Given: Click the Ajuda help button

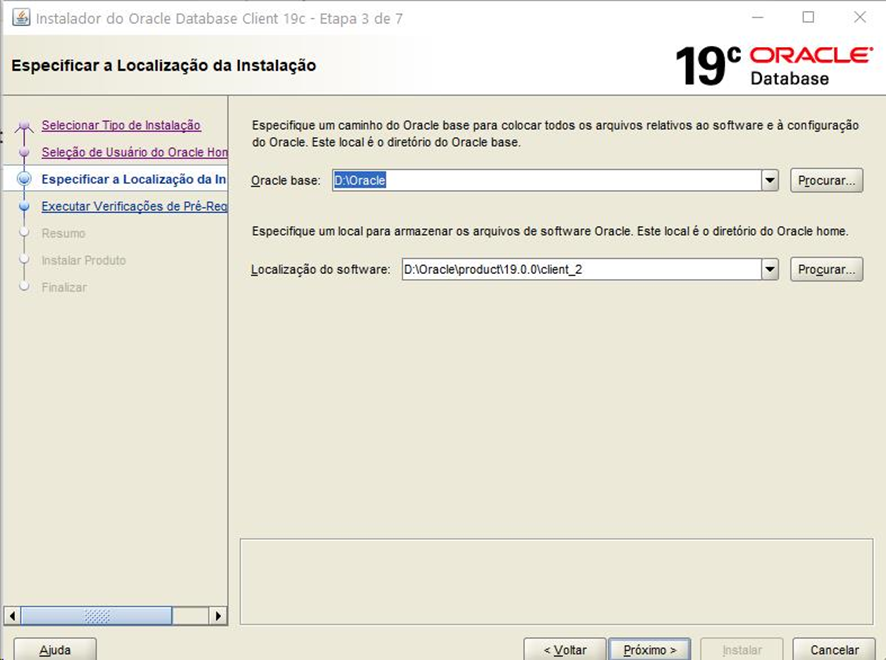Looking at the screenshot, I should 55,649.
